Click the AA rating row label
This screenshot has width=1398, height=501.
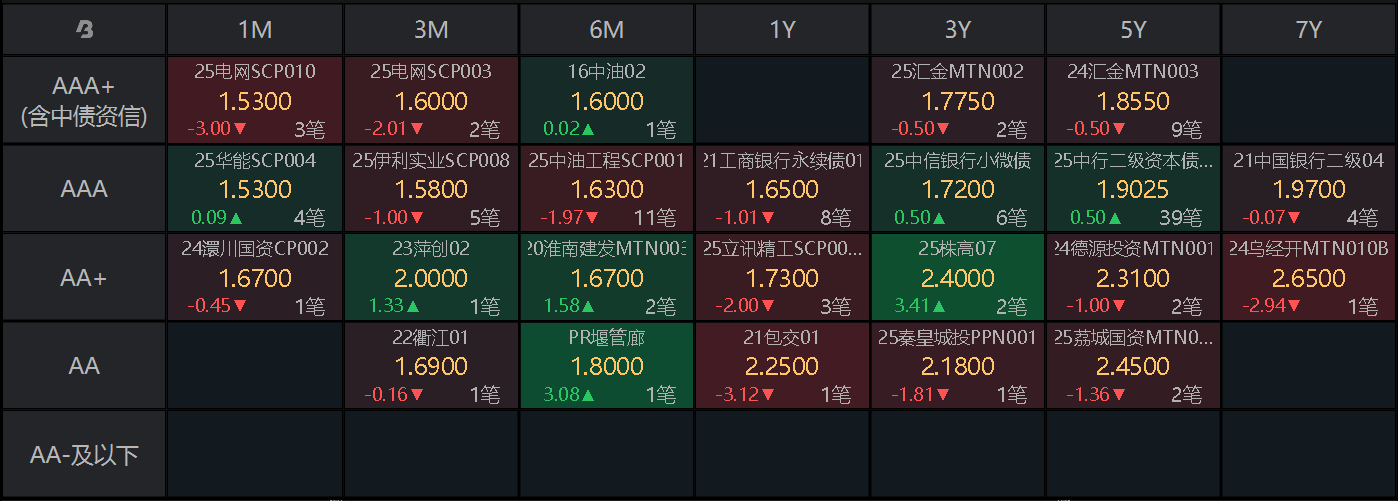coord(84,365)
